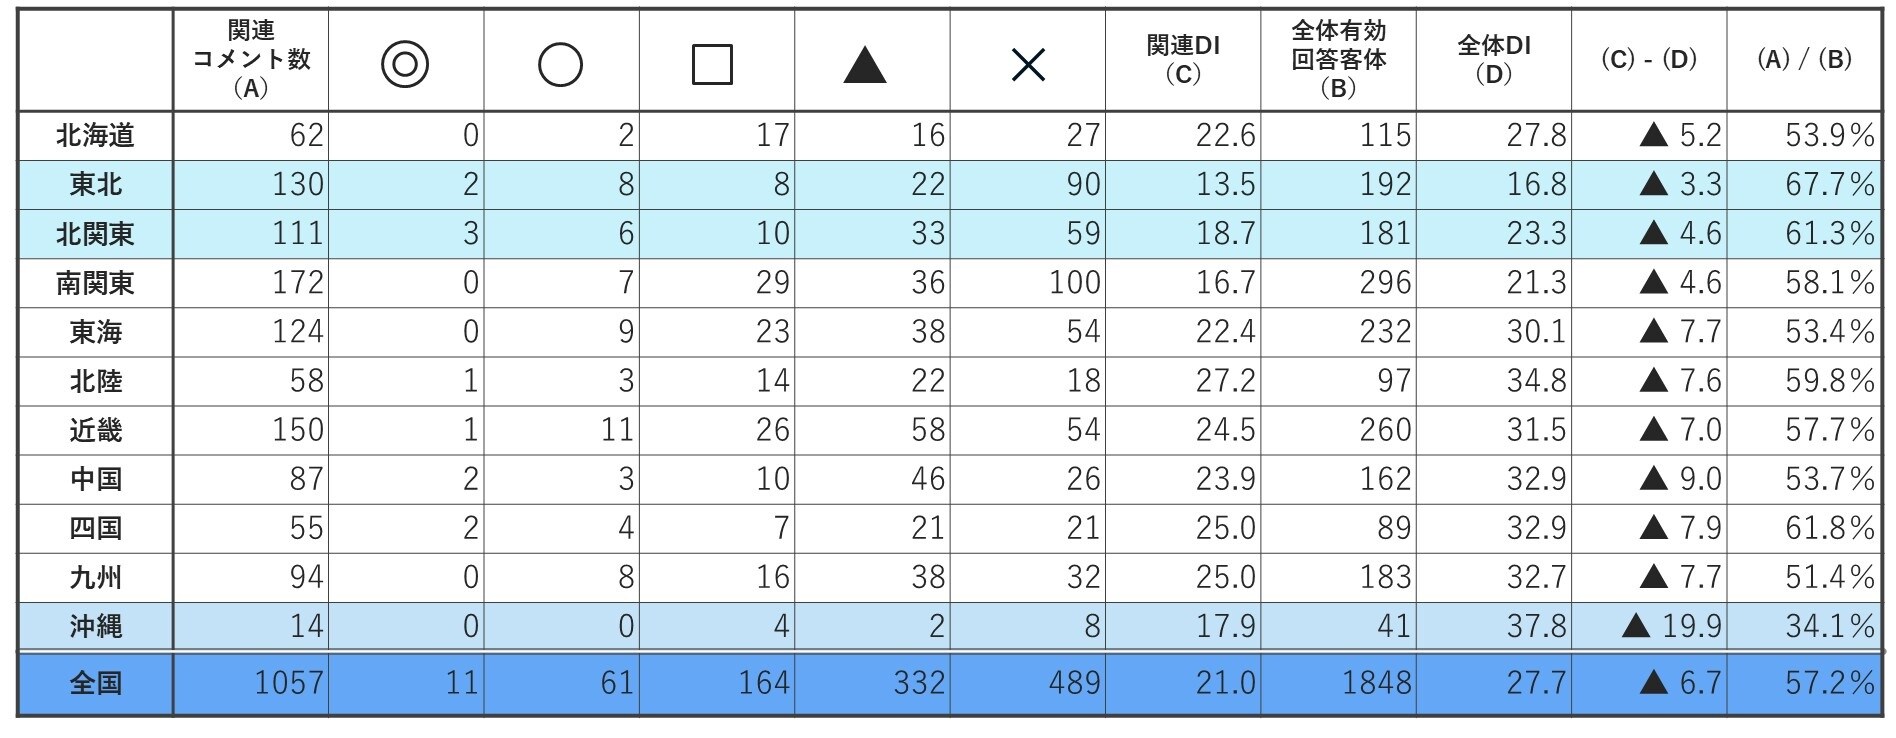
Task: Click the (A) / (B) column header
Action: [1804, 60]
